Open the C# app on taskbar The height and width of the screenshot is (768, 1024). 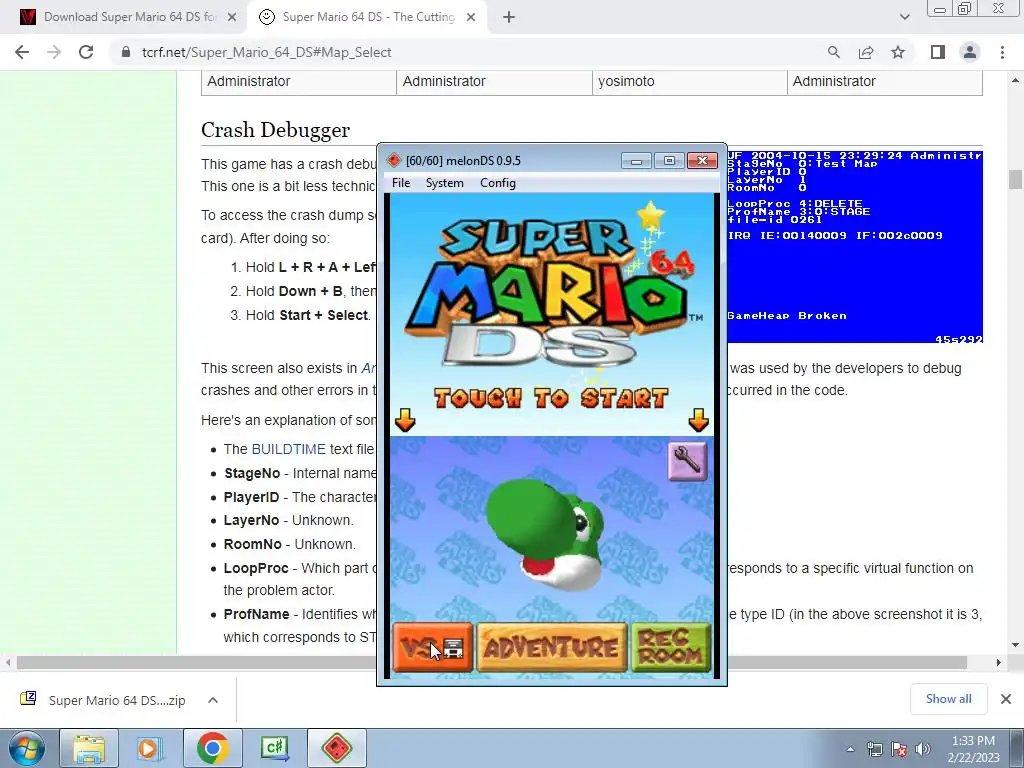(x=274, y=748)
